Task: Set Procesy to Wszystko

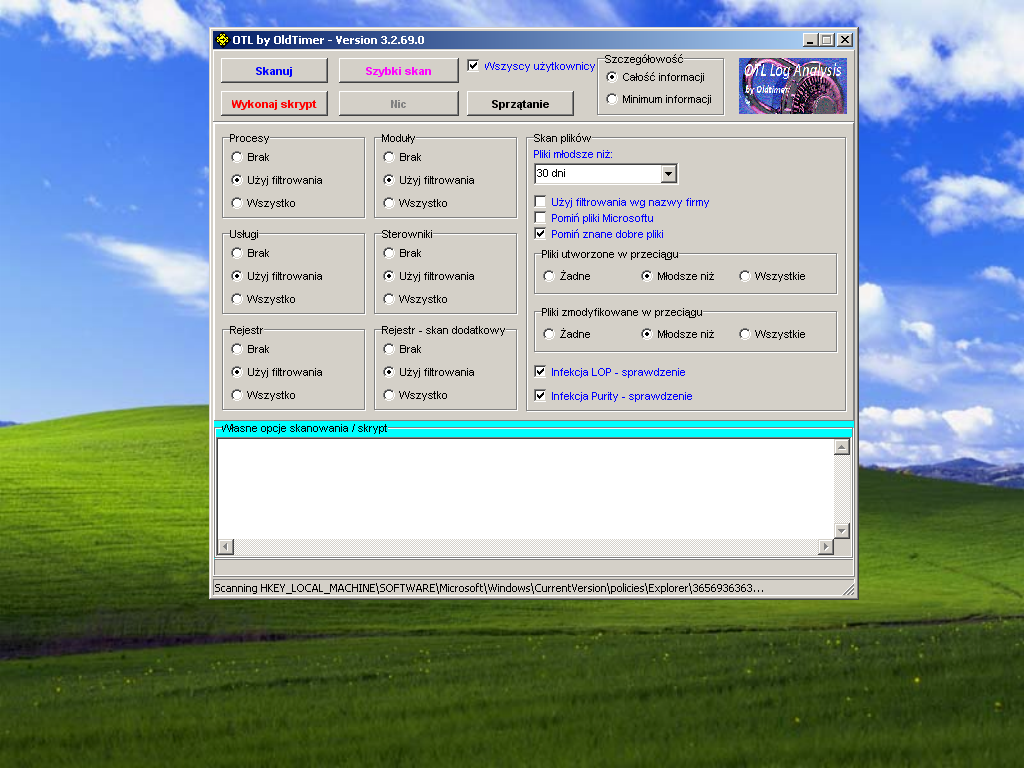Action: (237, 203)
